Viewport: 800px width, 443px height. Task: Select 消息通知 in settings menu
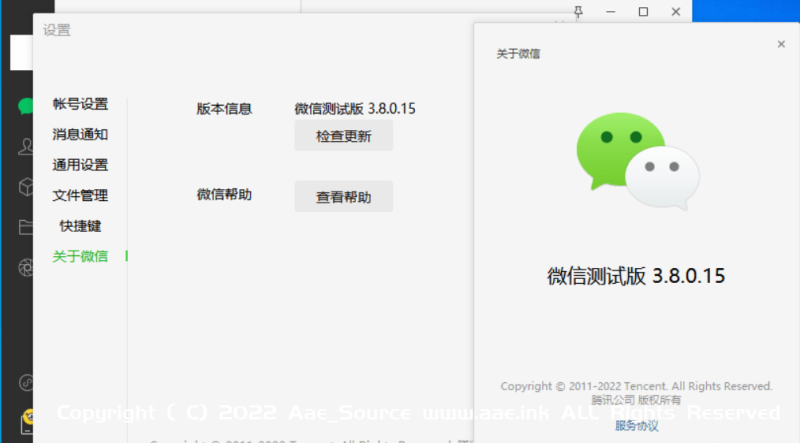coord(80,134)
